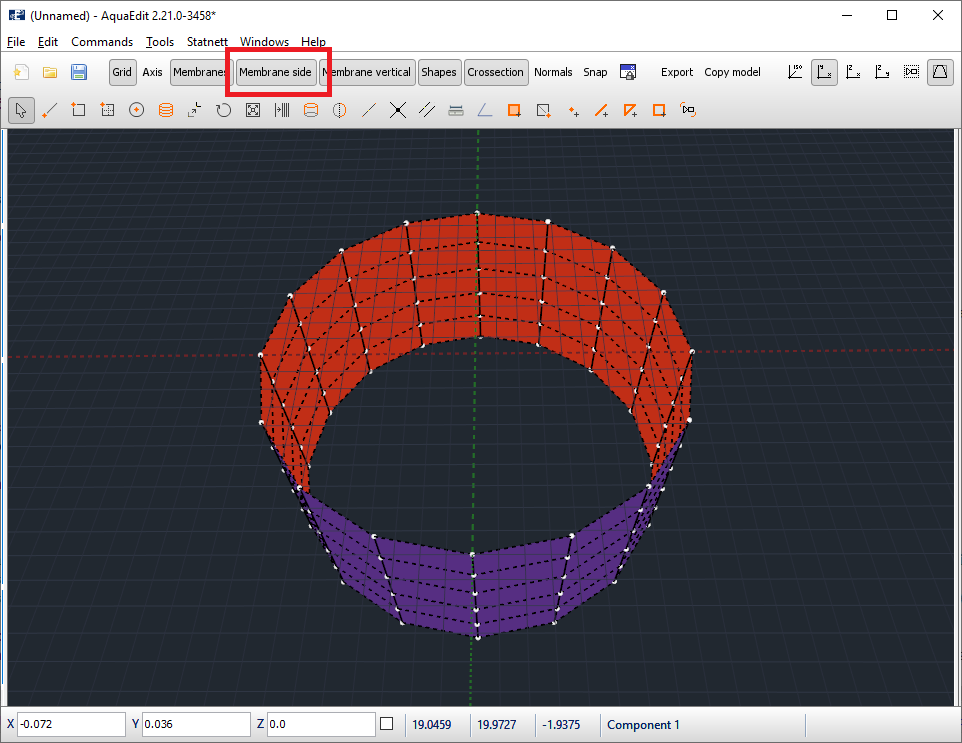Select the Z-X axis view icon
Image resolution: width=962 pixels, height=743 pixels.
(x=853, y=72)
